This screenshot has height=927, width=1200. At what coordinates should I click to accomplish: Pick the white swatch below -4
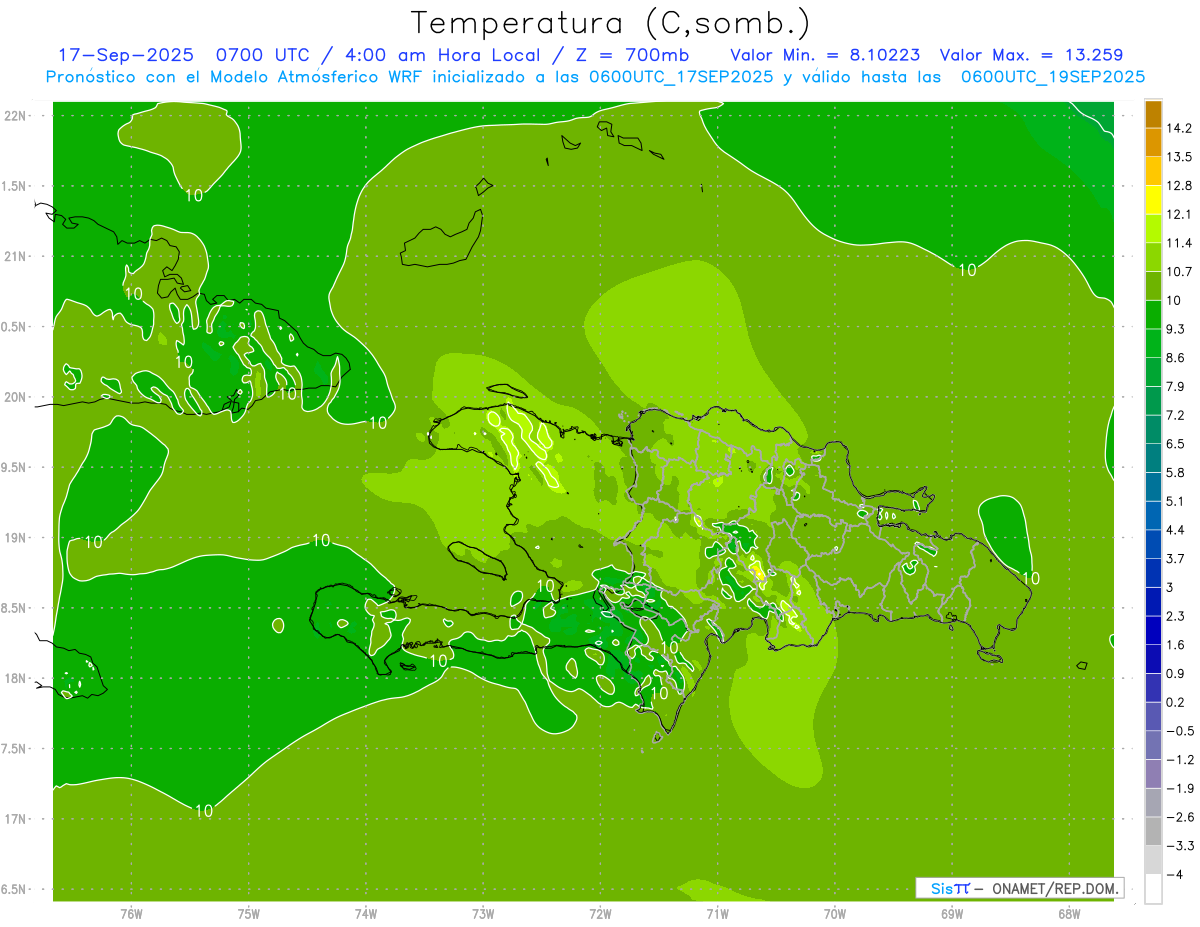(x=1153, y=889)
